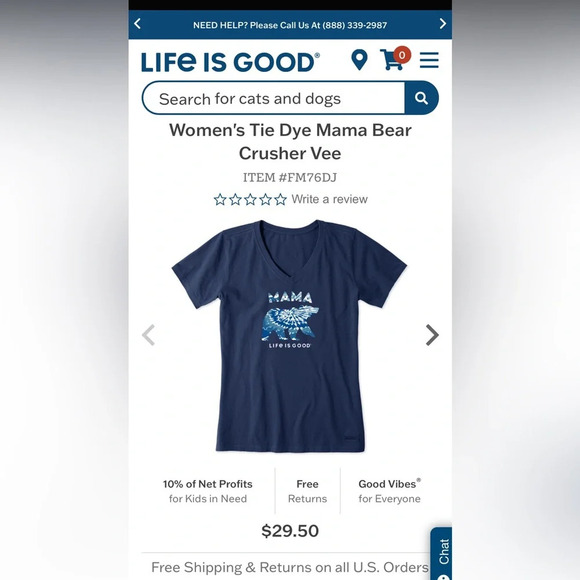The width and height of the screenshot is (580, 580).
Task: Focus the 'Search for cats and dogs' field
Action: (x=274, y=98)
